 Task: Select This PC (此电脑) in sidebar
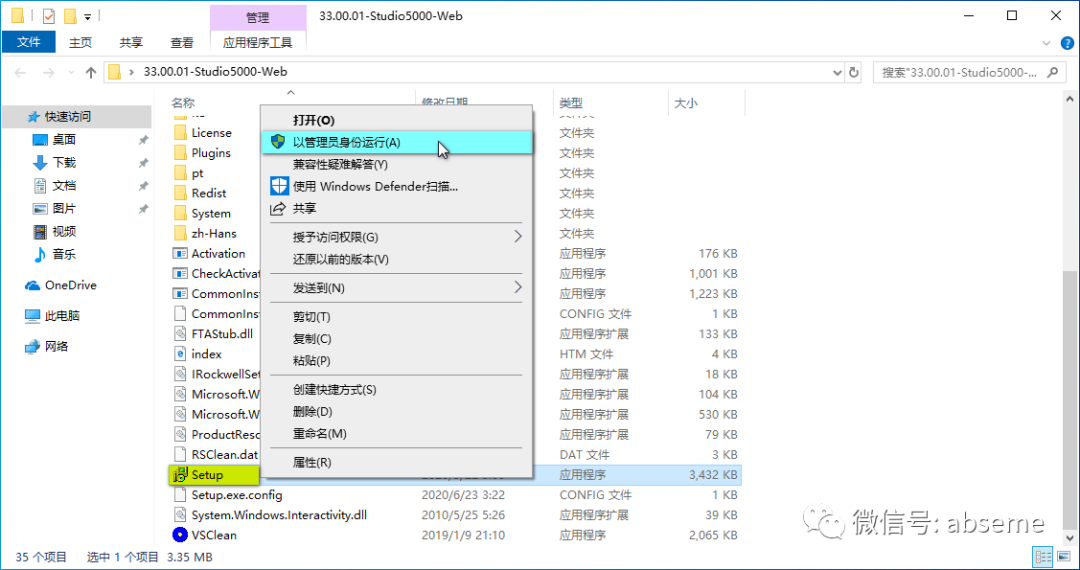(62, 316)
